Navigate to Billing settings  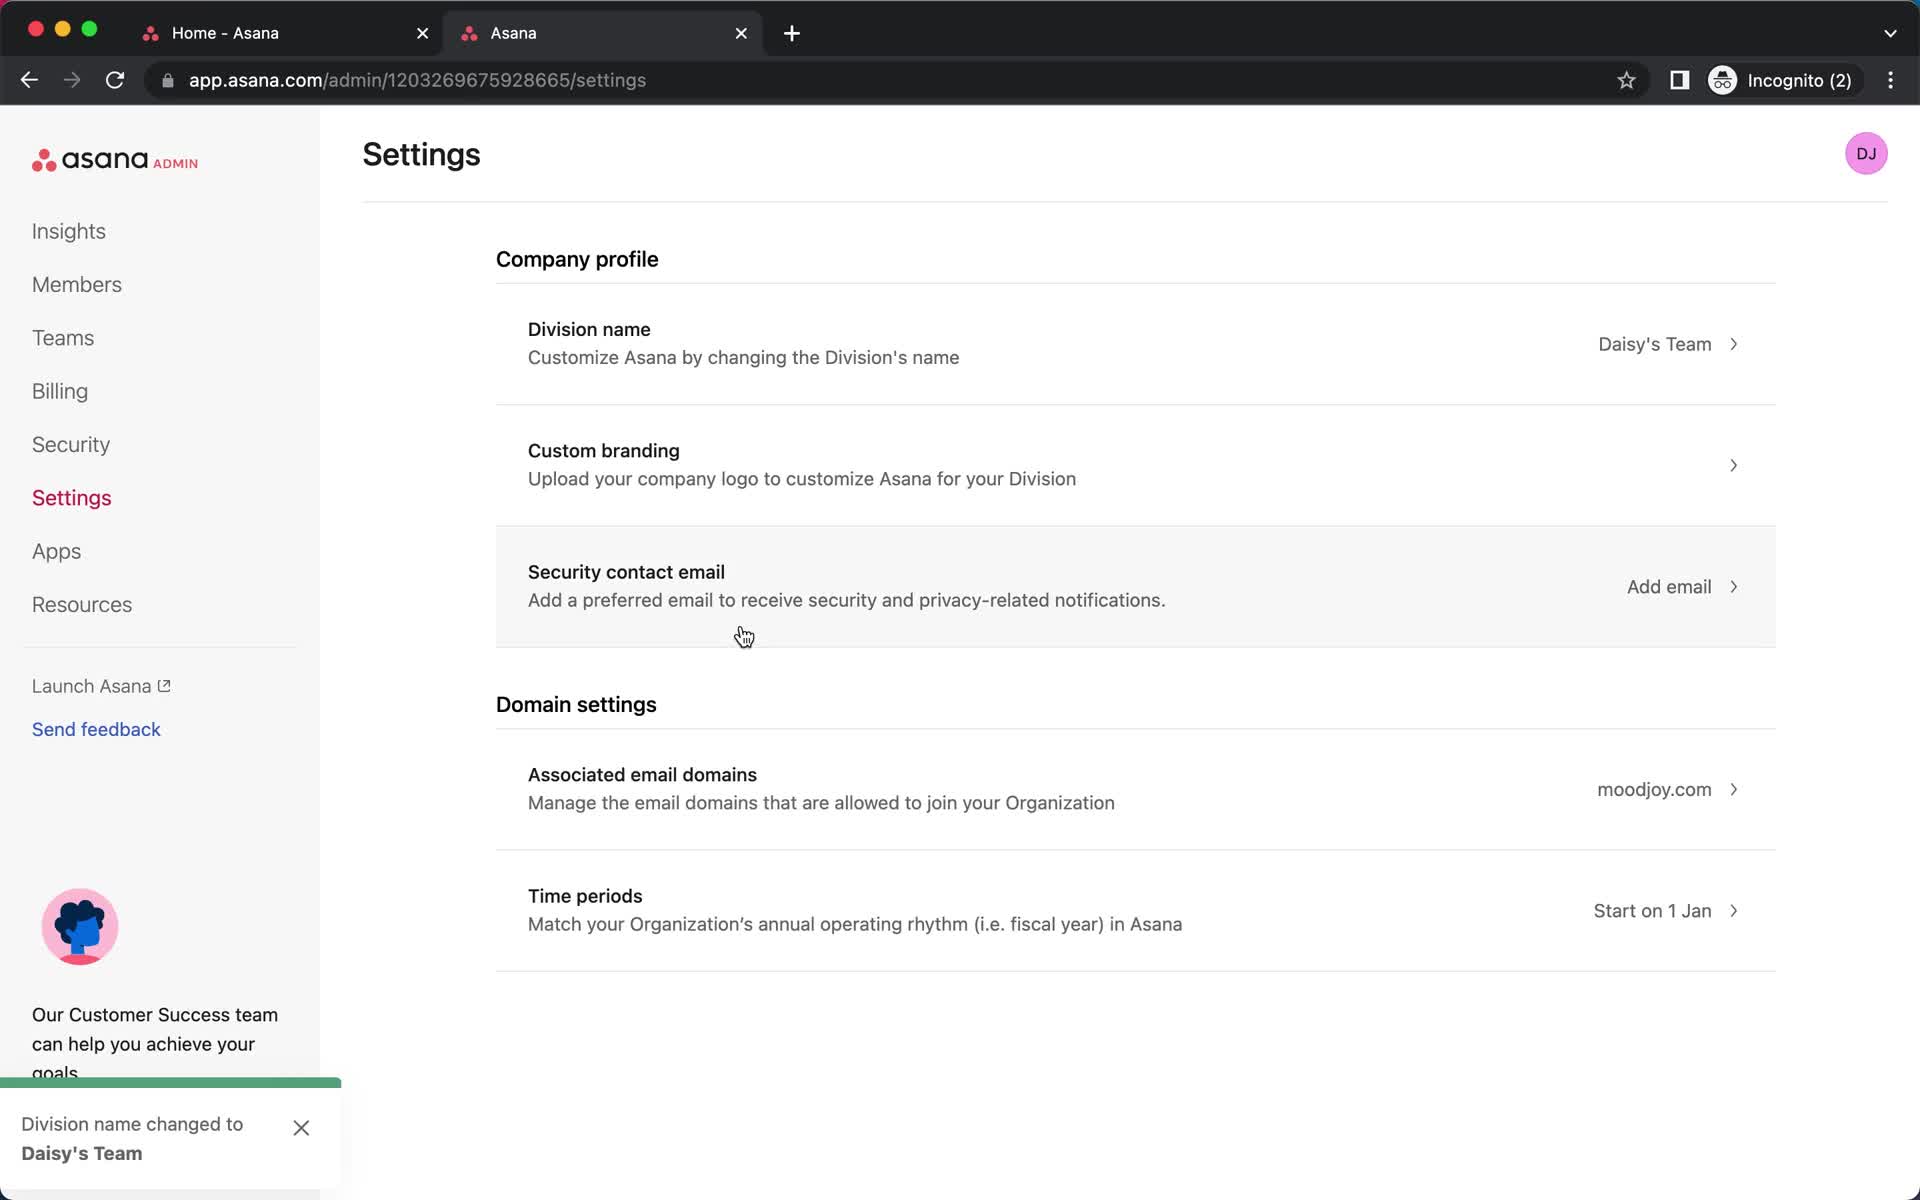59,390
